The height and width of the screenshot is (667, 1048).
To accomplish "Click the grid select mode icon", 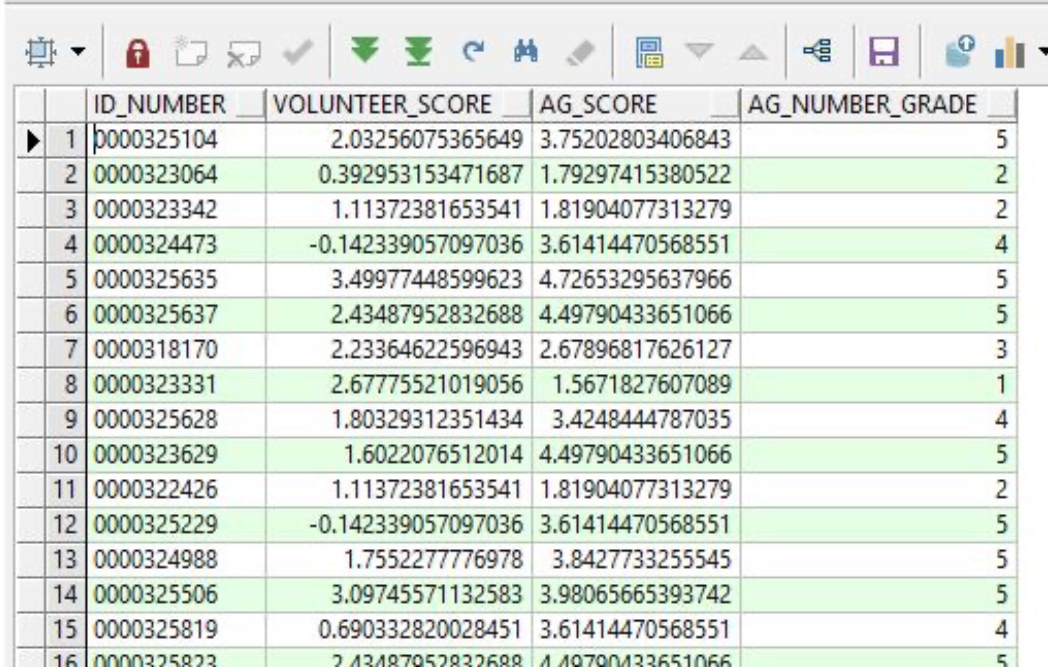I will coord(41,52).
